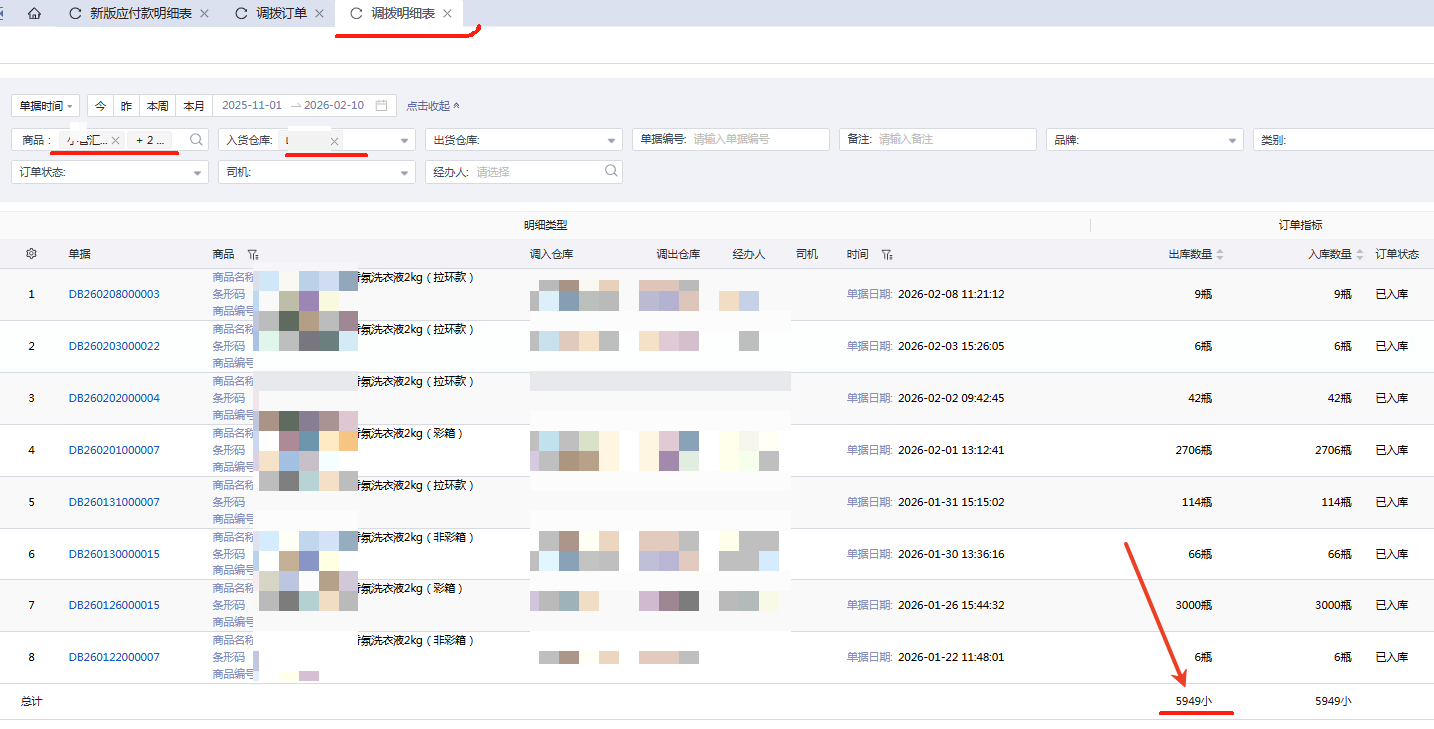Click the search icon in 商品 field
The width and height of the screenshot is (1434, 729).
tap(197, 140)
